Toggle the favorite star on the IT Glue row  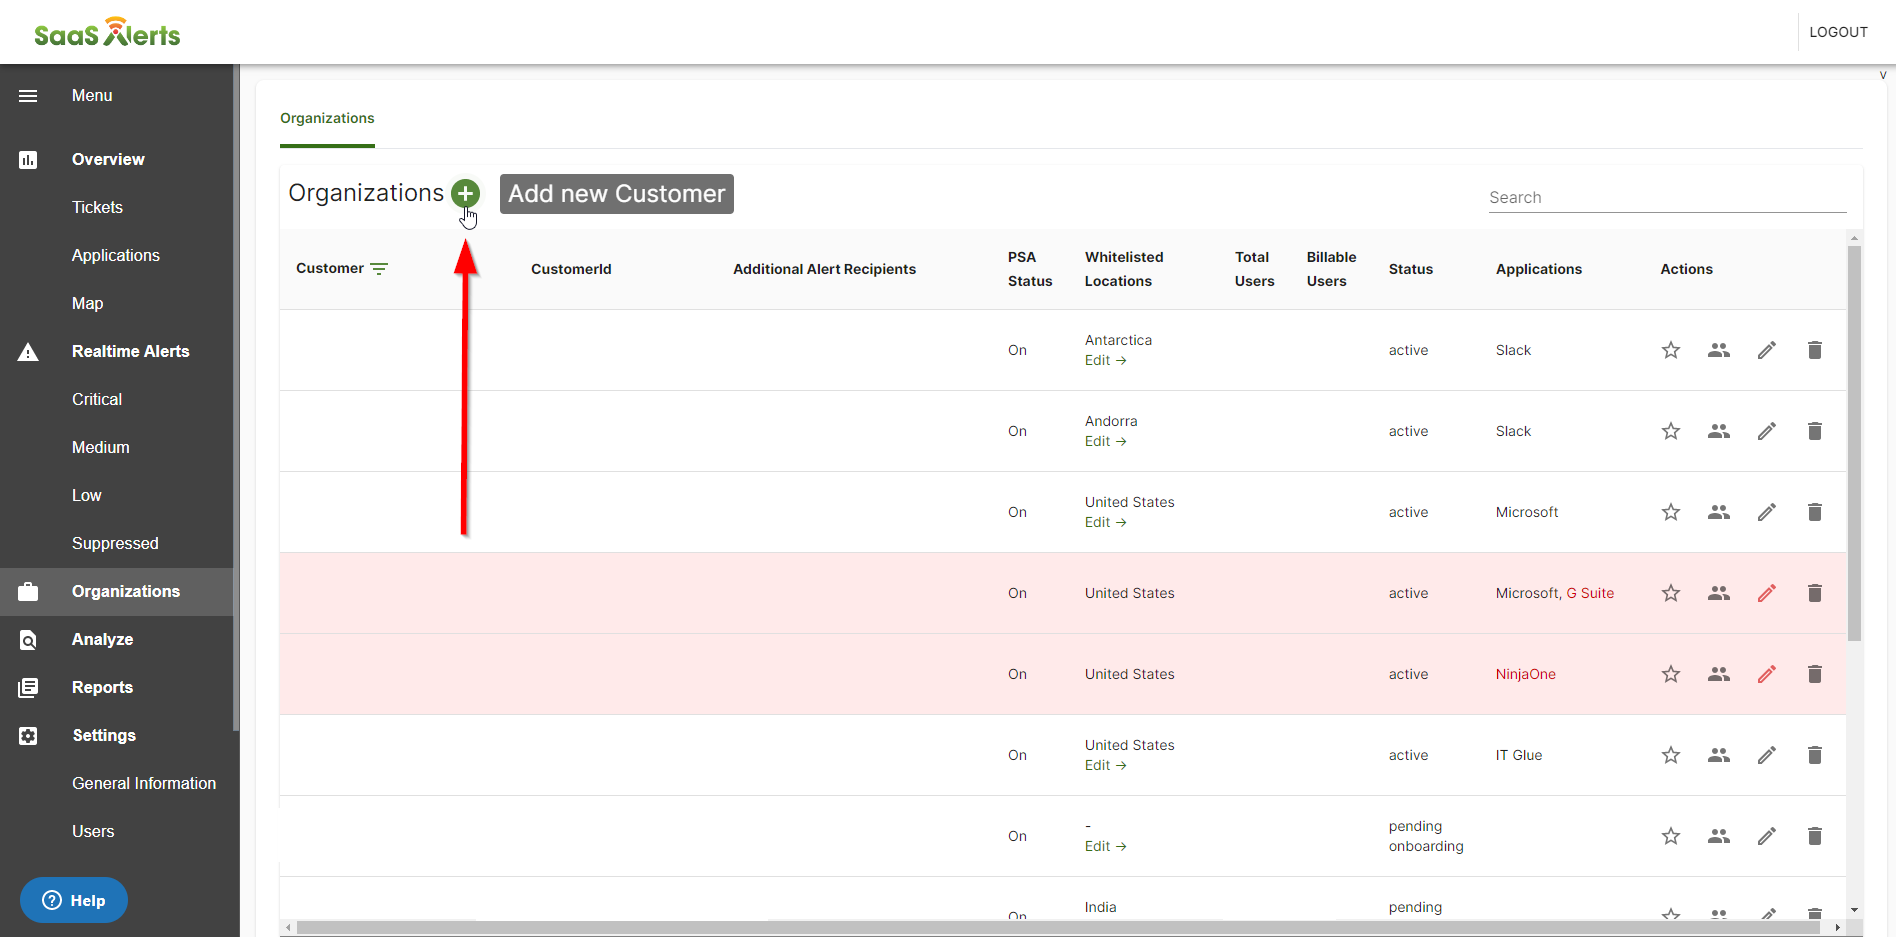tap(1670, 755)
